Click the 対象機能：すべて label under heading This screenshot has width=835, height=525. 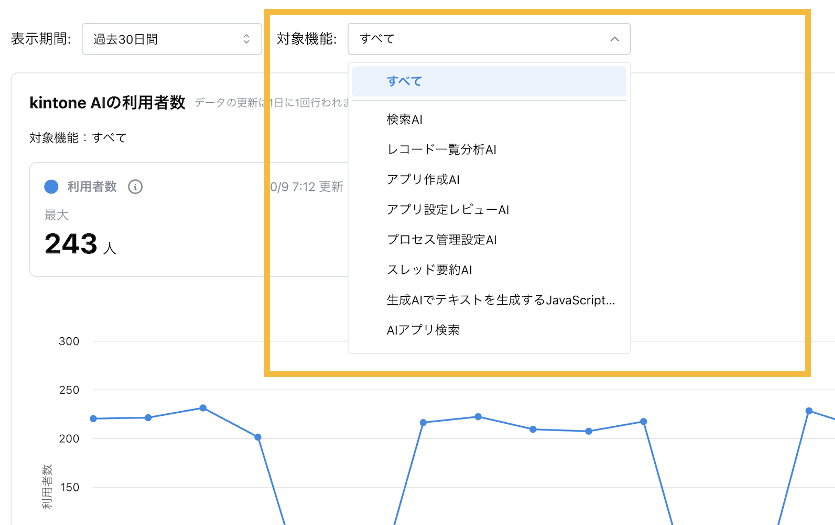tap(78, 138)
